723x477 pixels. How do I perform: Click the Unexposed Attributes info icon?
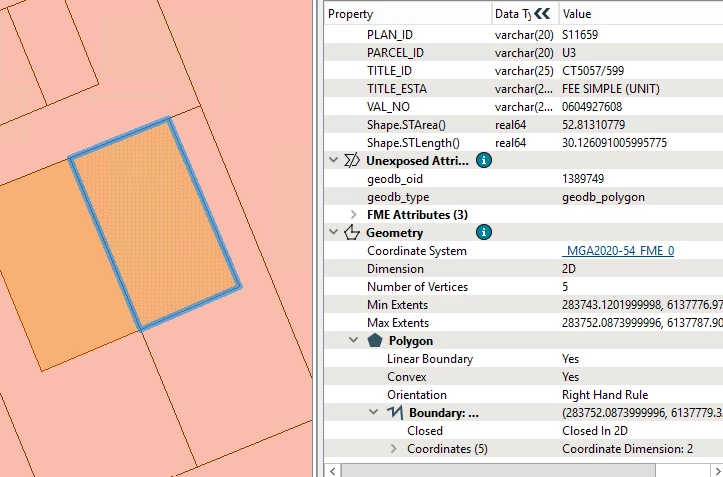[484, 161]
